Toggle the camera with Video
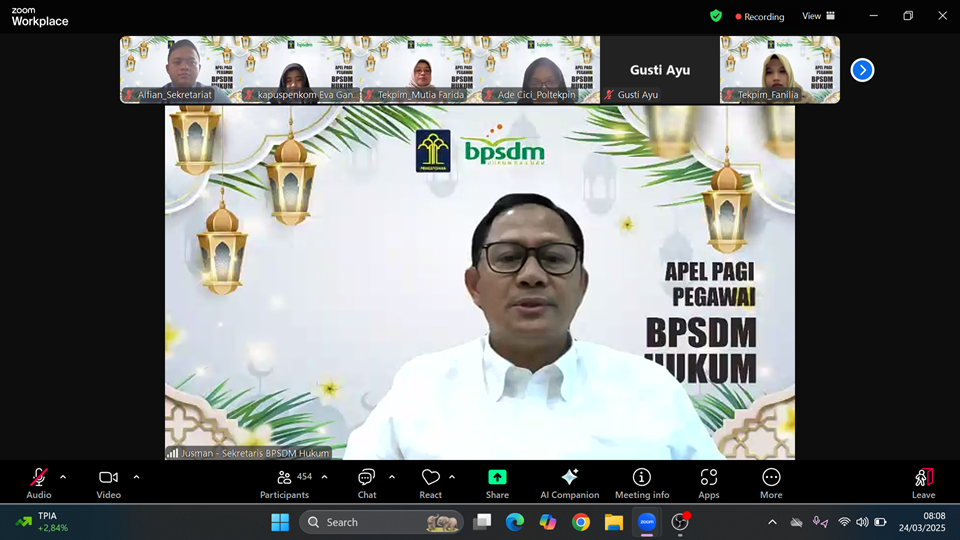The width and height of the screenshot is (960, 540). coord(108,484)
